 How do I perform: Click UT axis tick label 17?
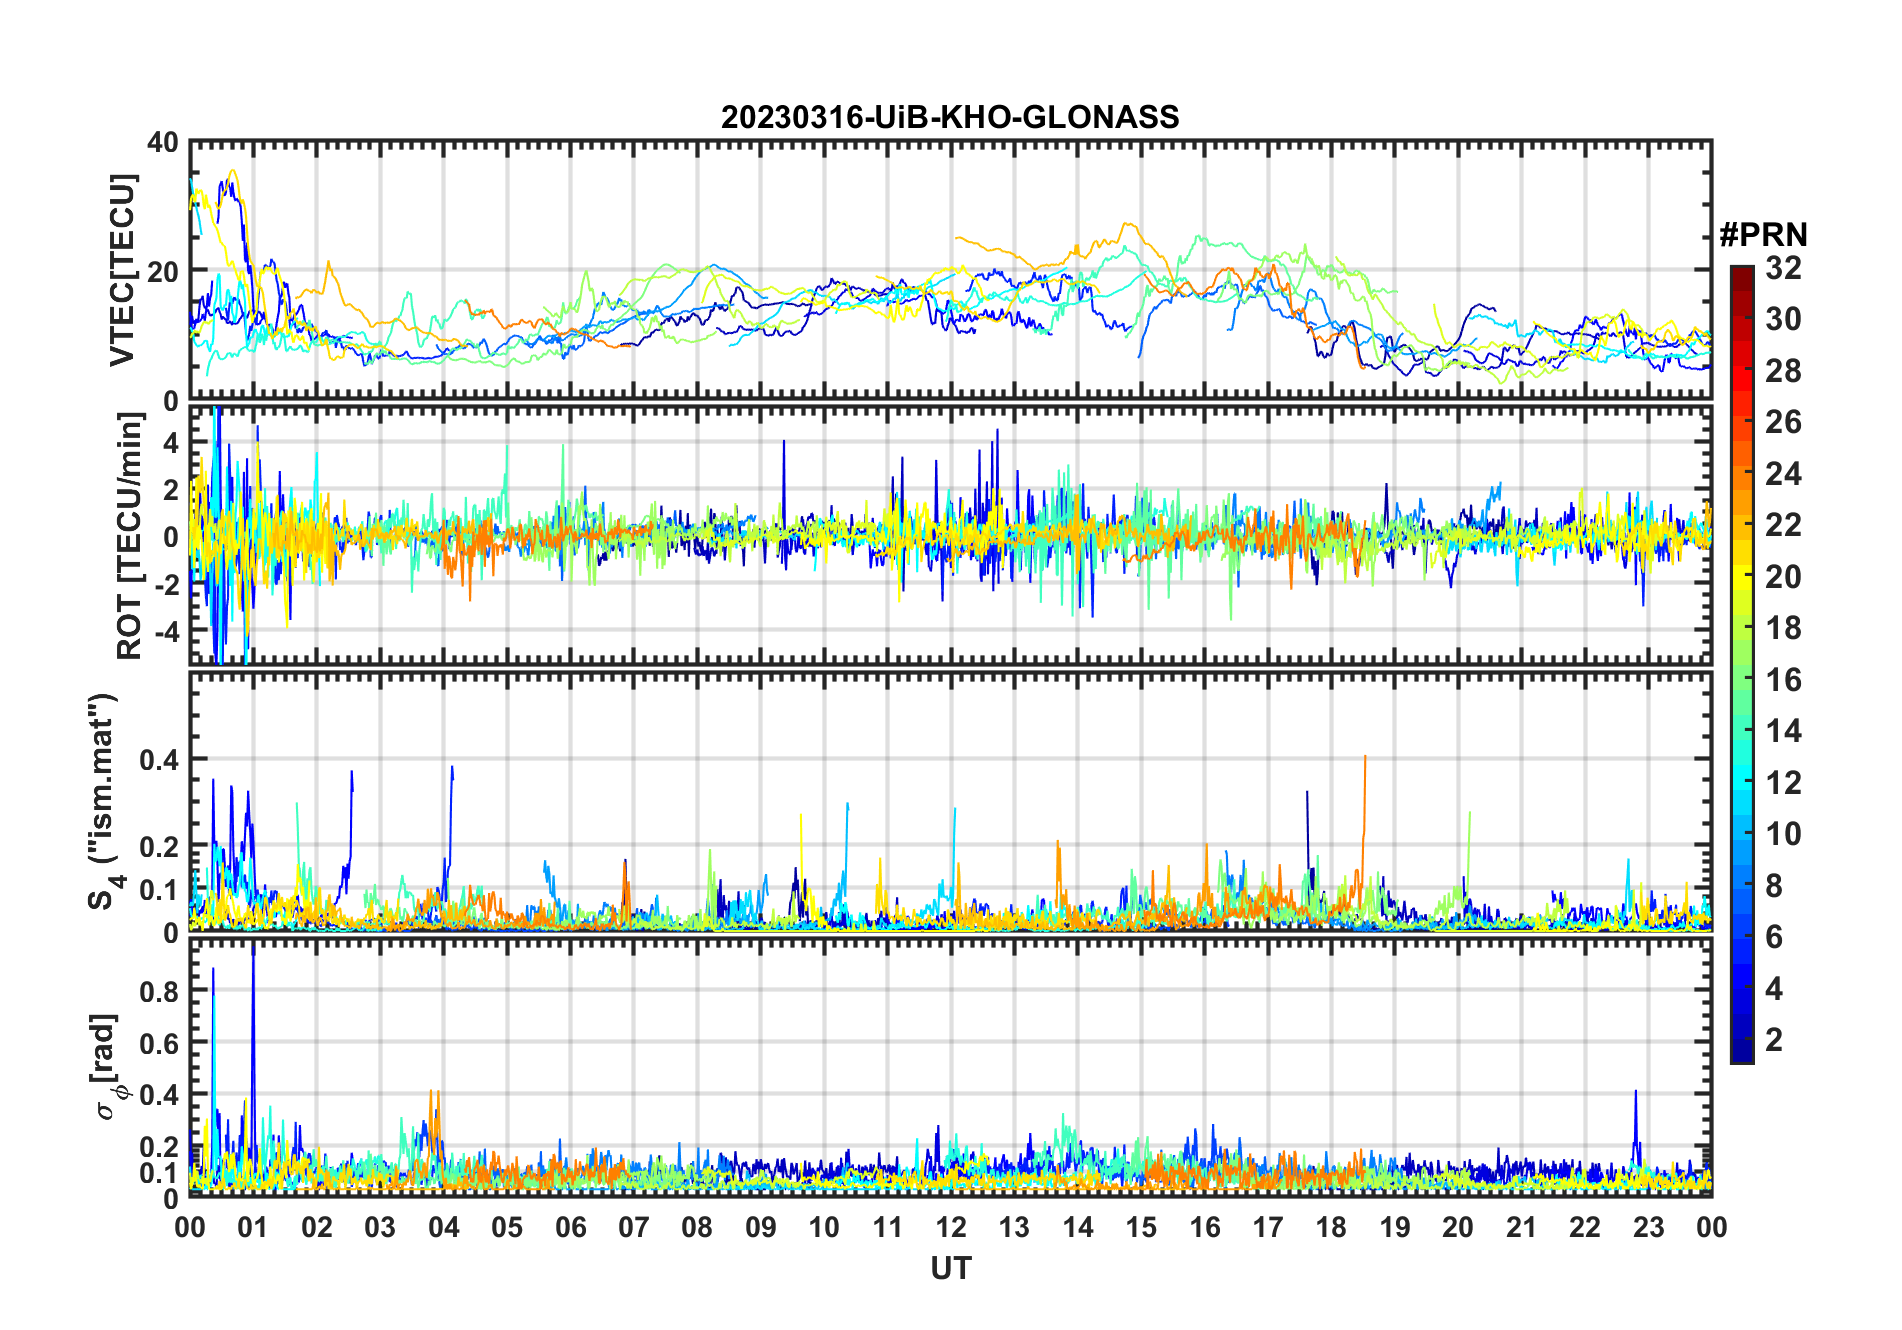click(1268, 1227)
